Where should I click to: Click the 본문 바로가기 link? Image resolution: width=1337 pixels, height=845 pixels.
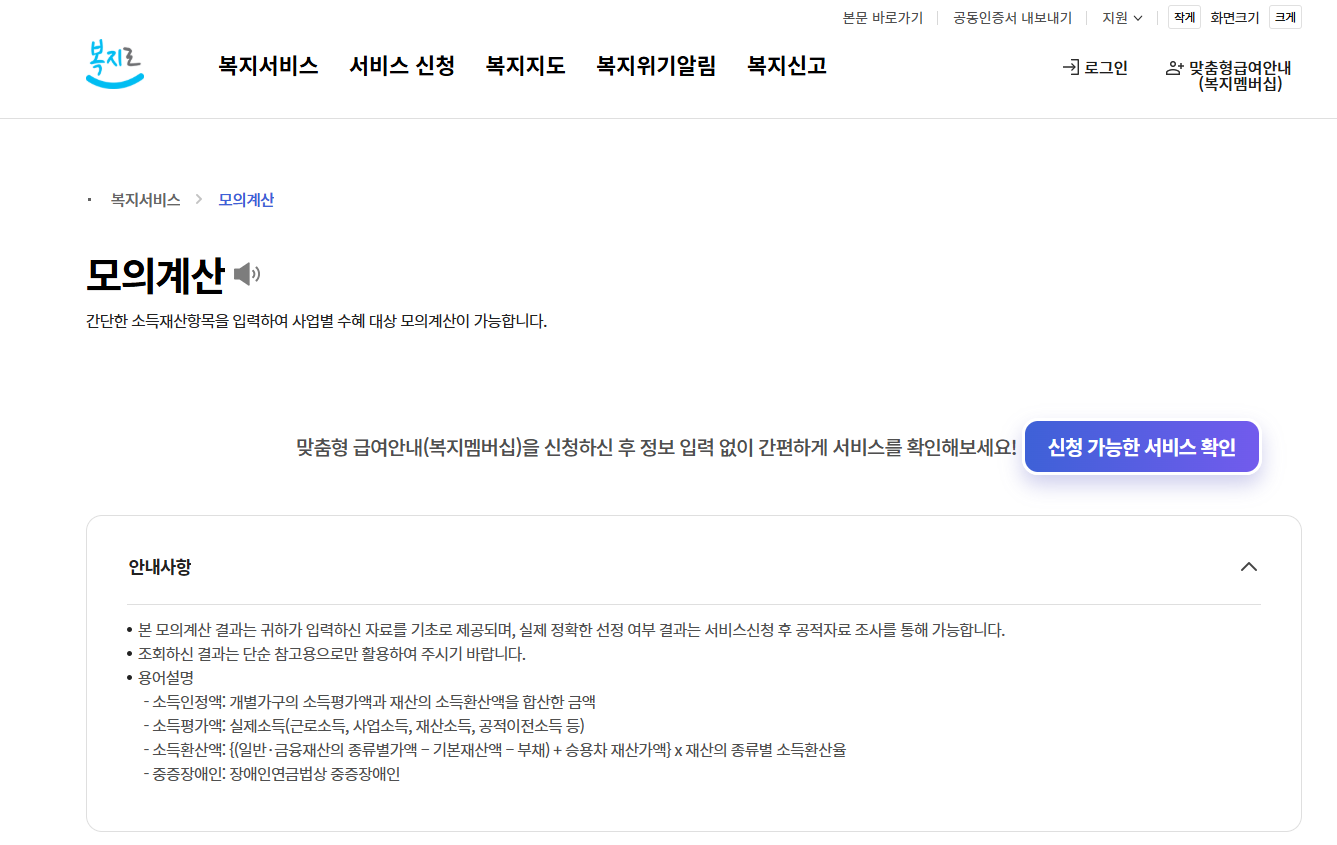click(883, 17)
